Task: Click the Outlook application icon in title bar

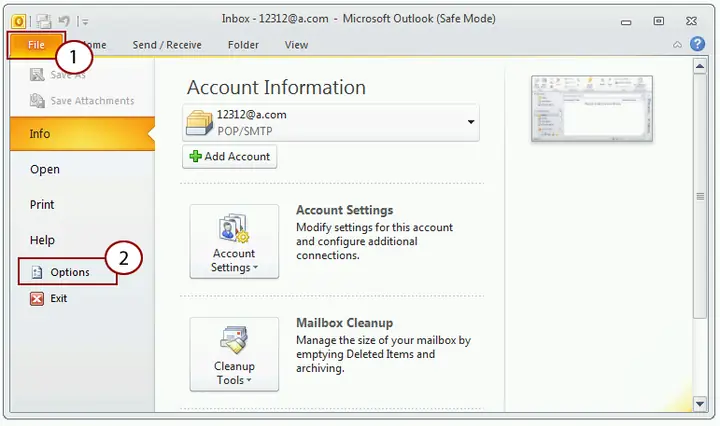Action: 18,21
